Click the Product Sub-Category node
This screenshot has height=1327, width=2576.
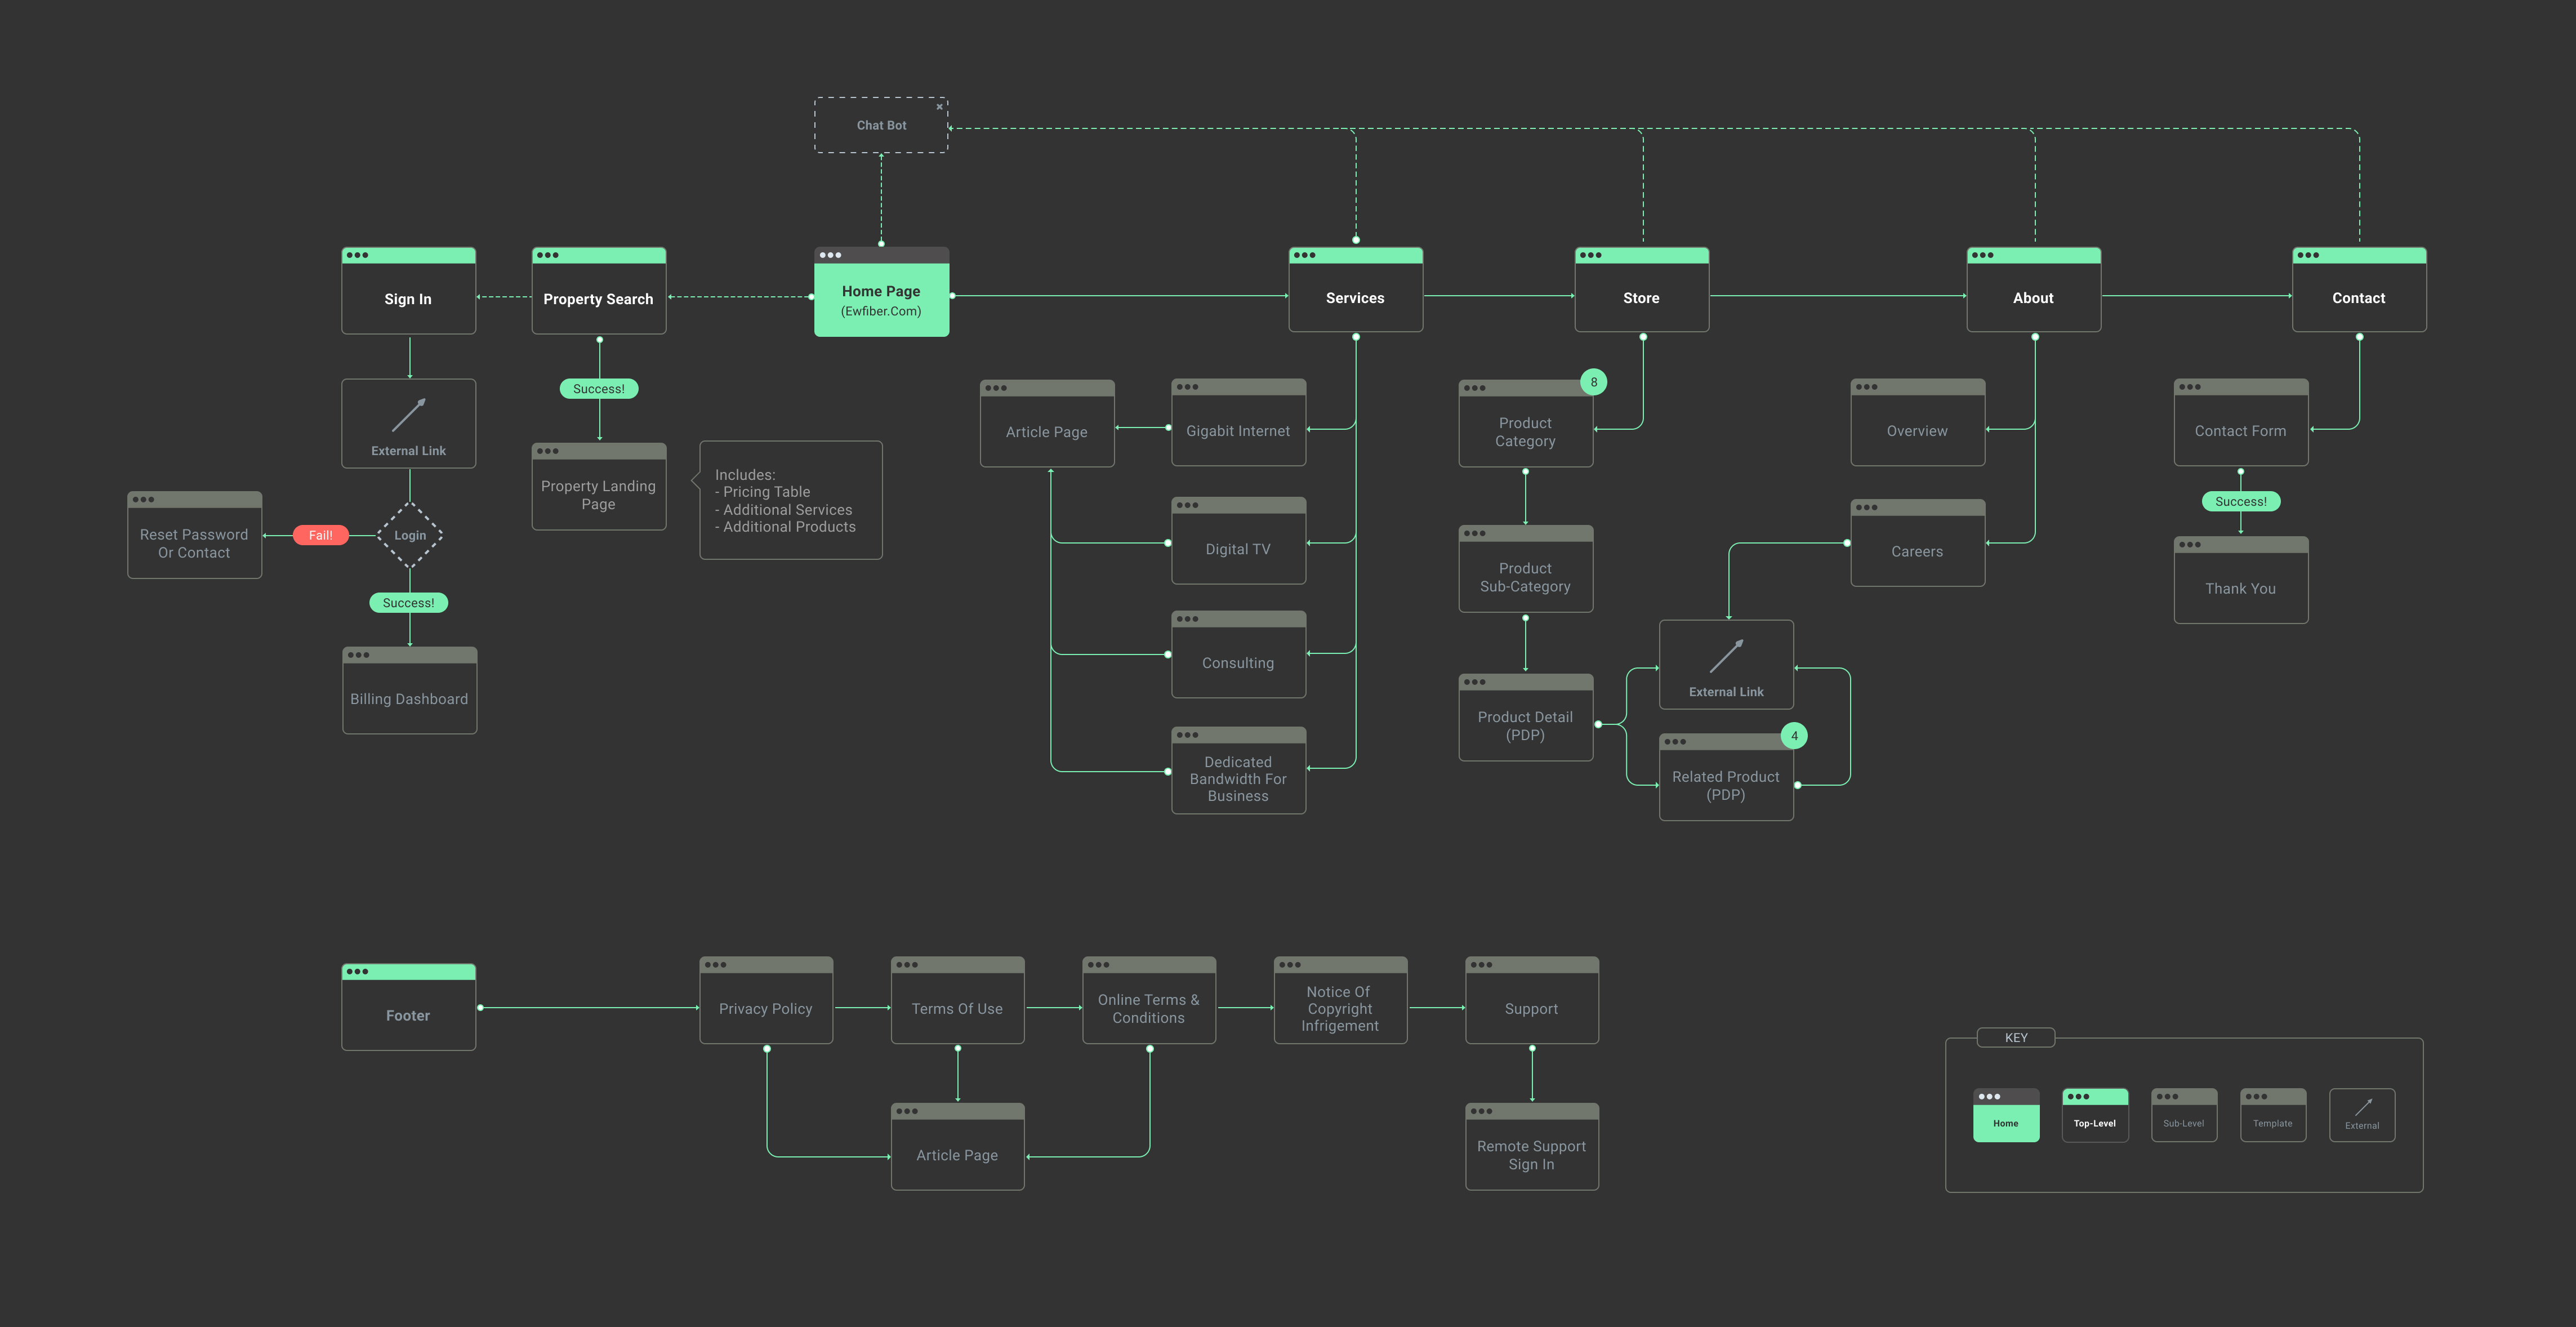(x=1526, y=569)
